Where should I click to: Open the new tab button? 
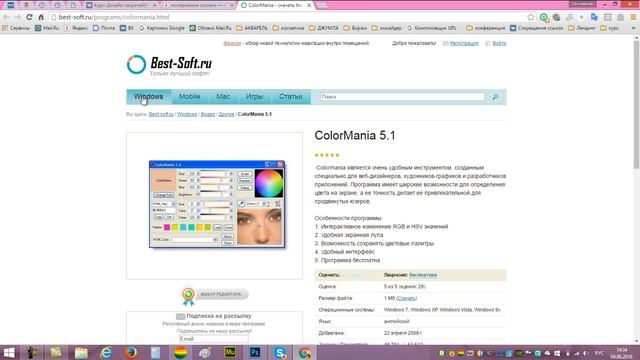point(322,5)
